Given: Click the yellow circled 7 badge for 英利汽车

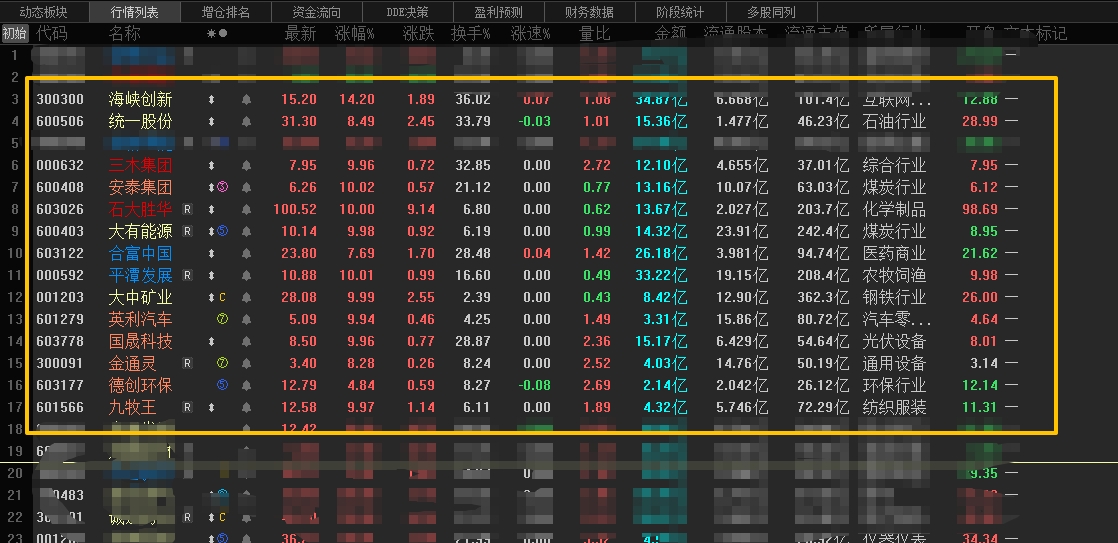Looking at the screenshot, I should (x=222, y=319).
